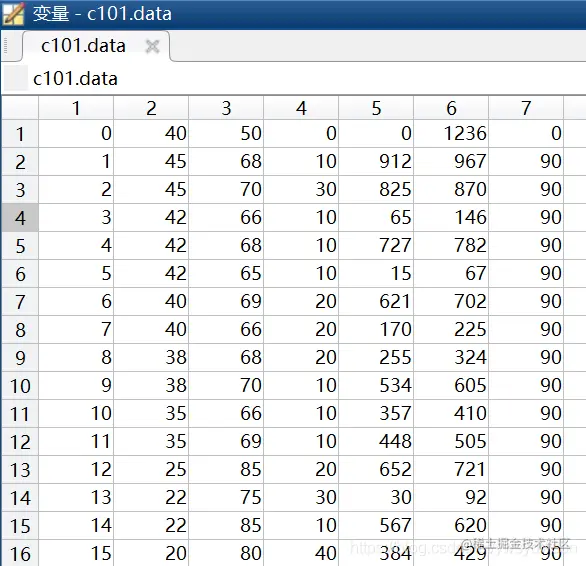Click cell with value 534
The image size is (586, 566).
[x=376, y=386]
